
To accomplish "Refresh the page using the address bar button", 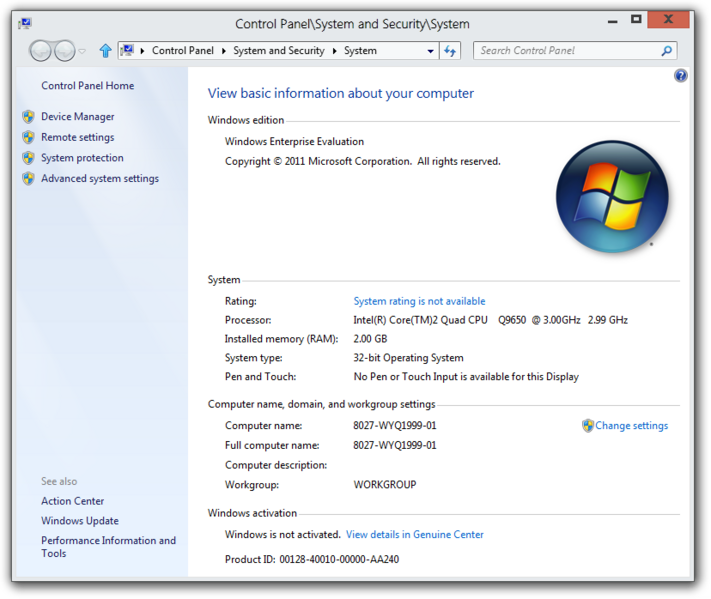I will coord(450,51).
